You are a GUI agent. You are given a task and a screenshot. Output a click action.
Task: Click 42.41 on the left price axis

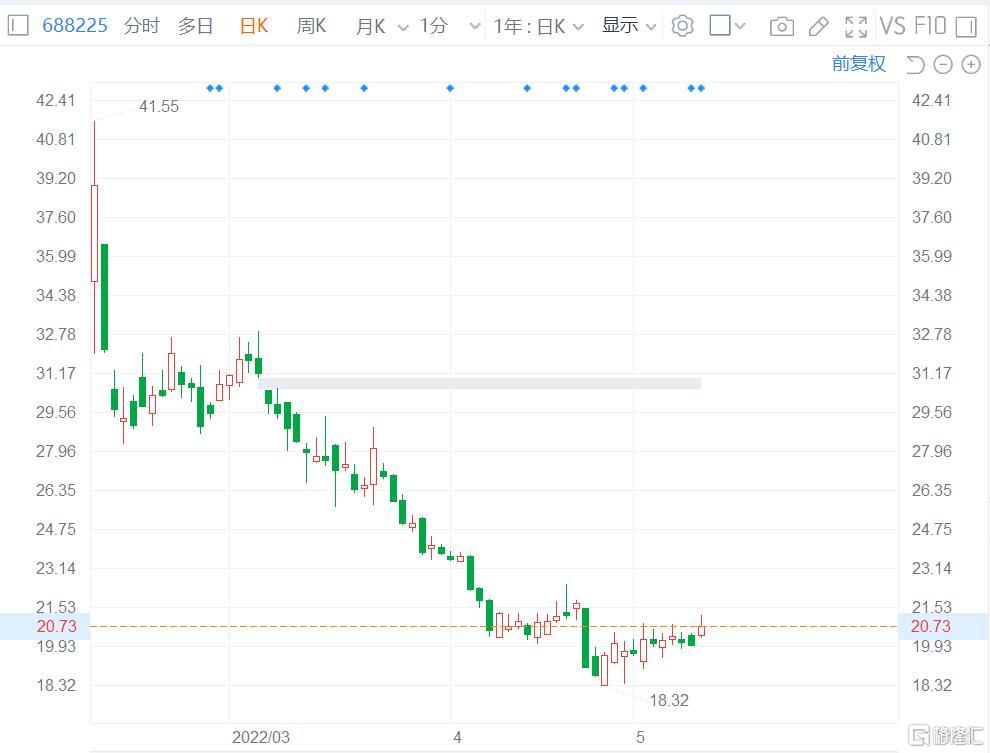pyautogui.click(x=56, y=100)
